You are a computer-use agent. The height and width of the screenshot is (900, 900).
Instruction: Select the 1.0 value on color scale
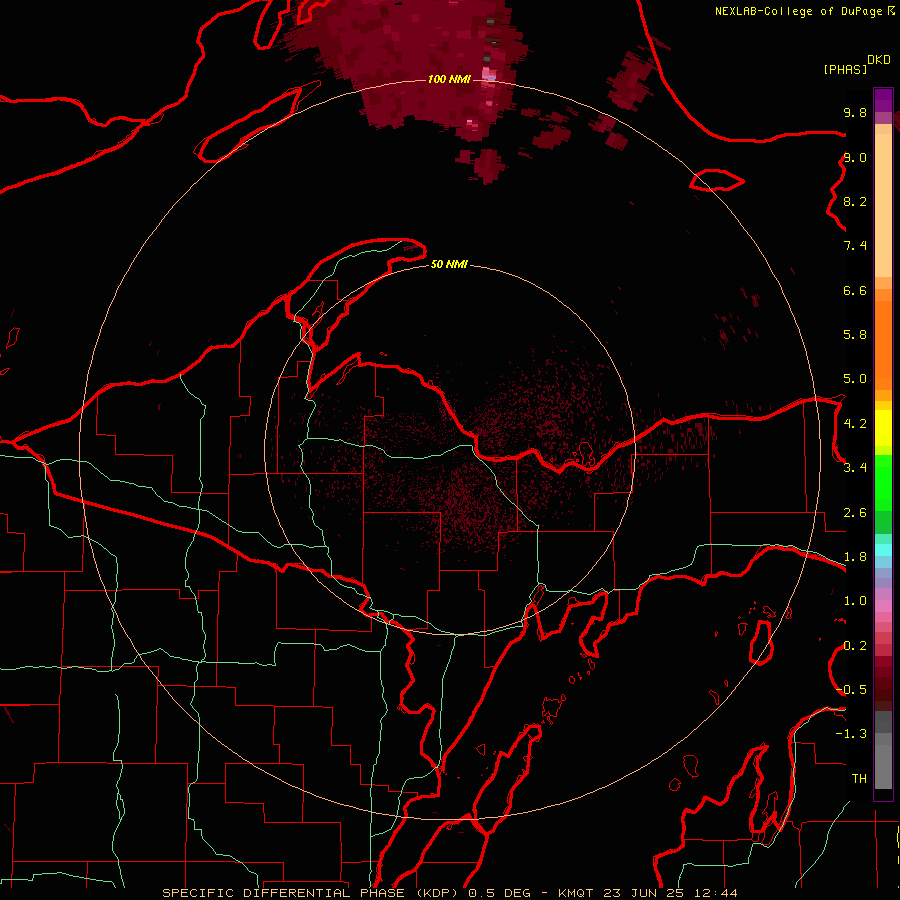click(x=855, y=601)
